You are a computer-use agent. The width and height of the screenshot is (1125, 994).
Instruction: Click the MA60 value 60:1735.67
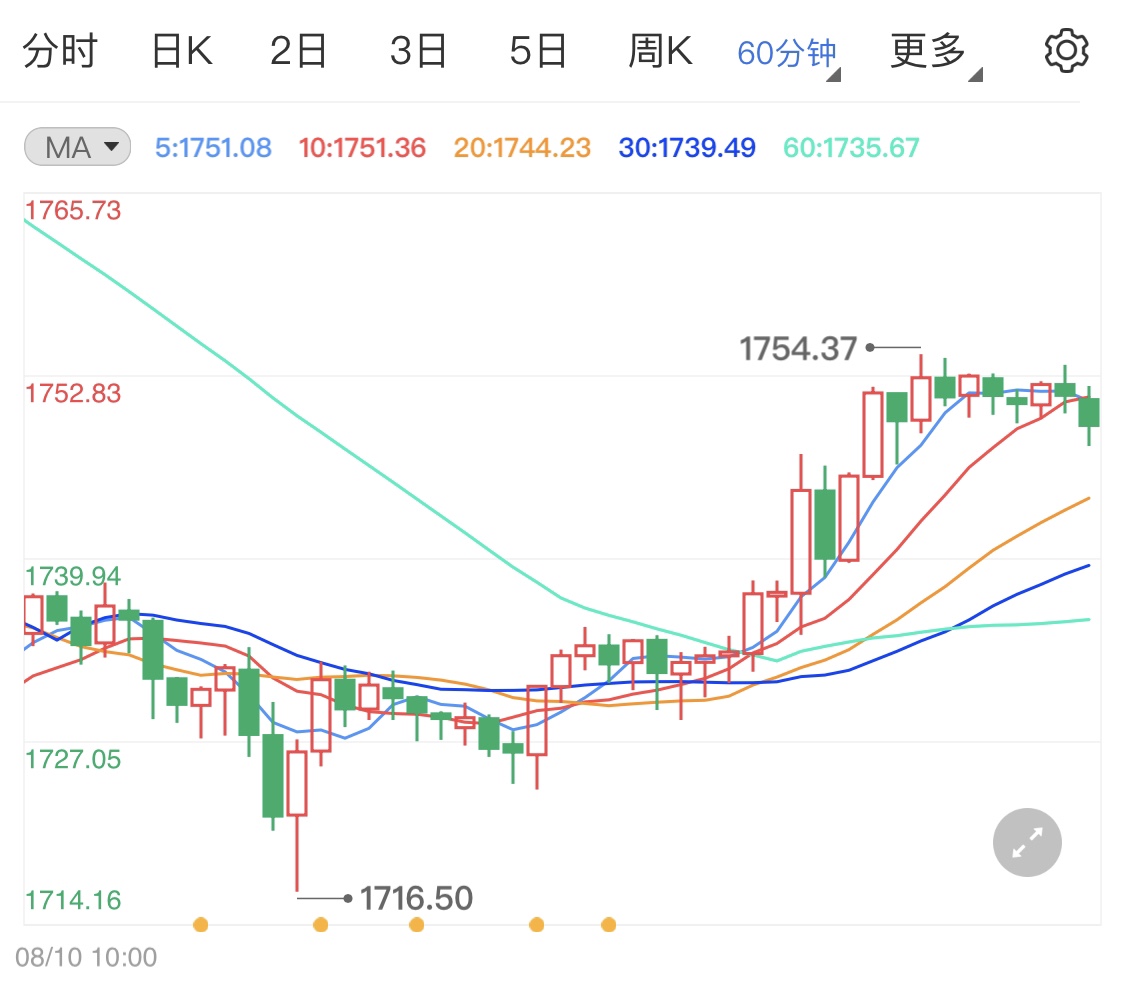pyautogui.click(x=851, y=148)
